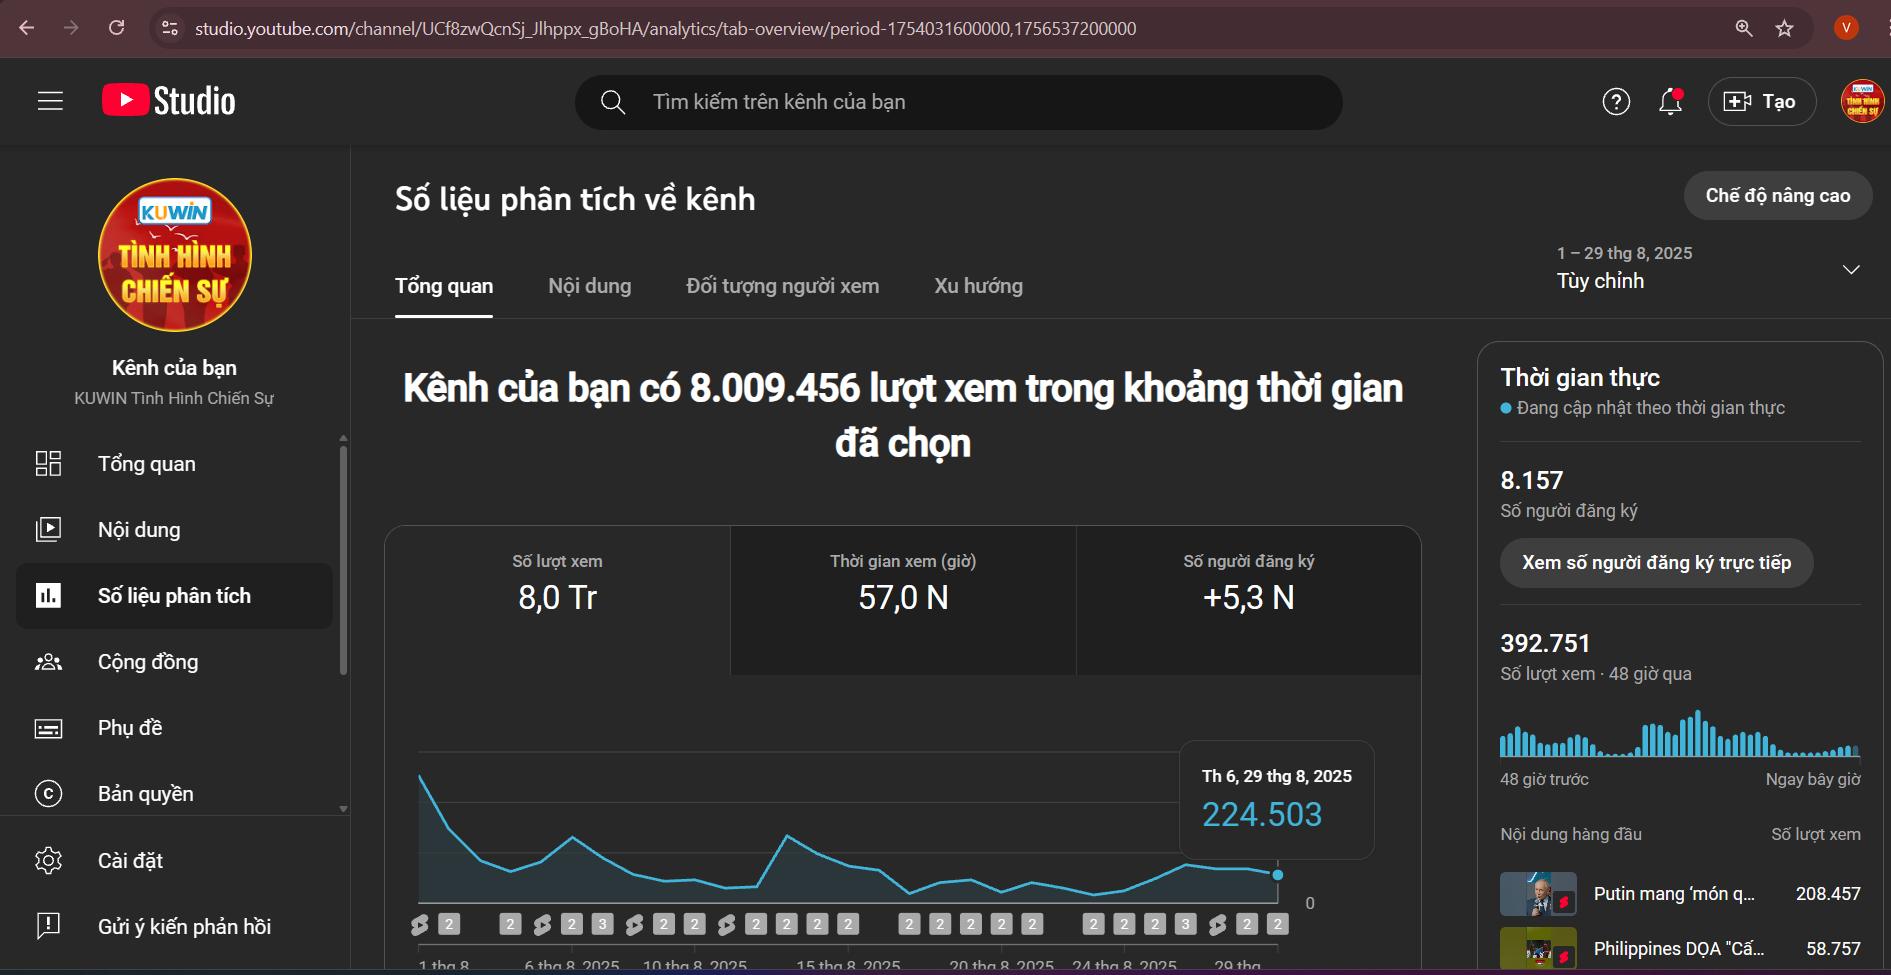Viewport: 1891px width, 975px height.
Task: Click the magnifier icon in the search box
Action: click(x=613, y=102)
